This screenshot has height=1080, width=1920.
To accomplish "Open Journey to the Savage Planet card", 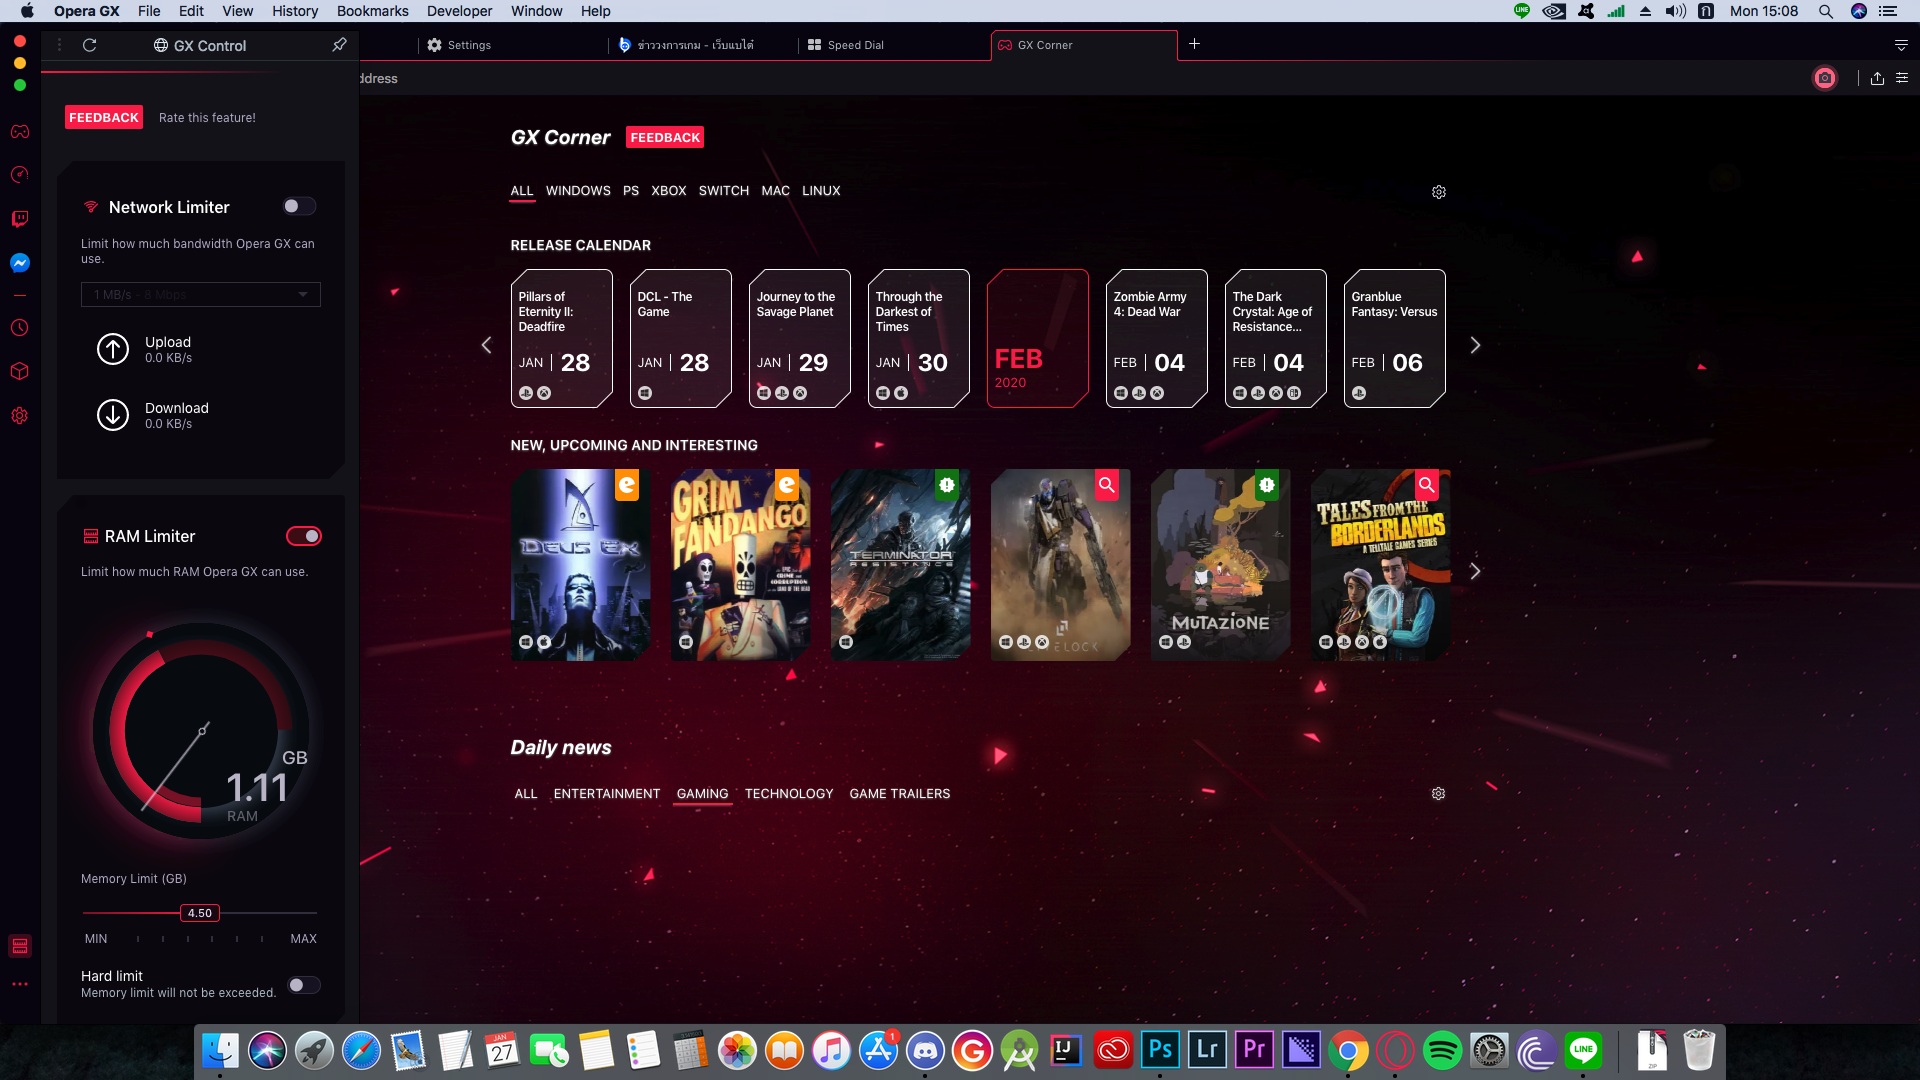I will [x=799, y=338].
